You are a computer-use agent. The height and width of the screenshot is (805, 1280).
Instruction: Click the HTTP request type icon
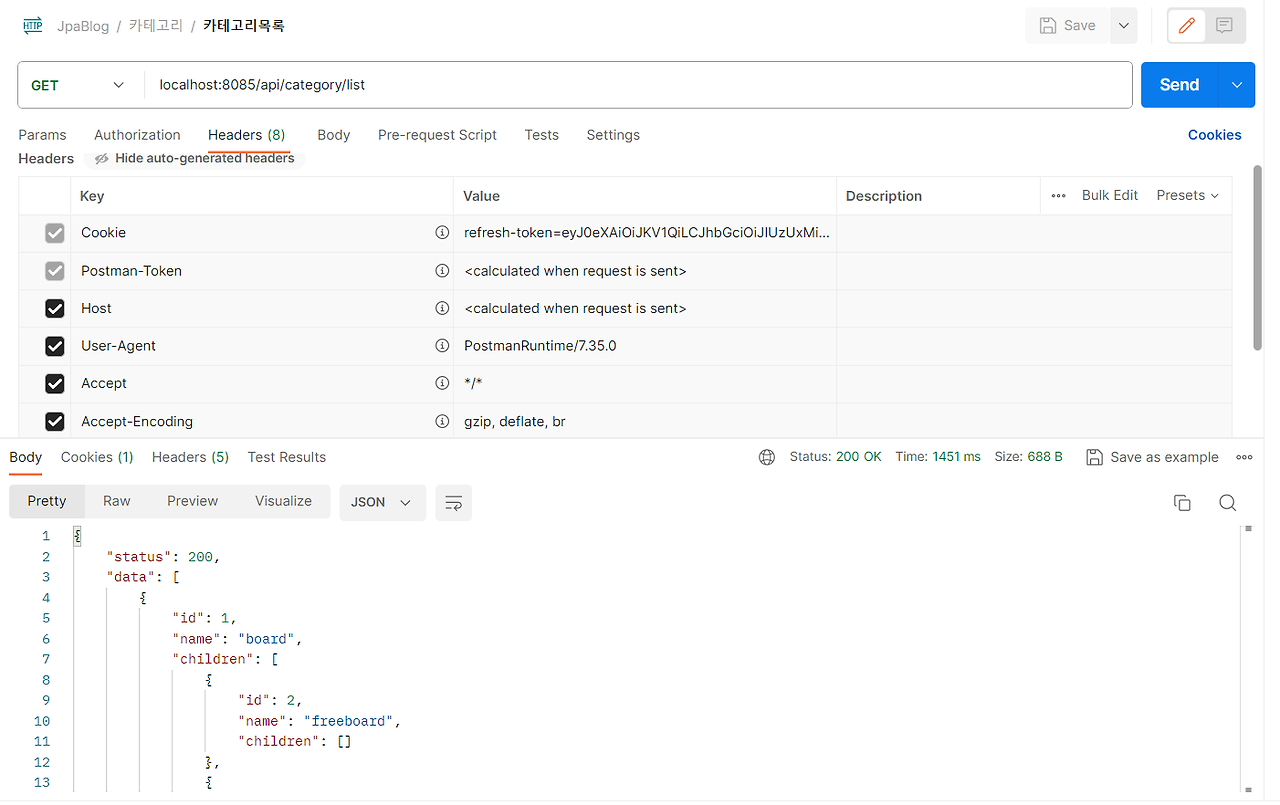(32, 26)
